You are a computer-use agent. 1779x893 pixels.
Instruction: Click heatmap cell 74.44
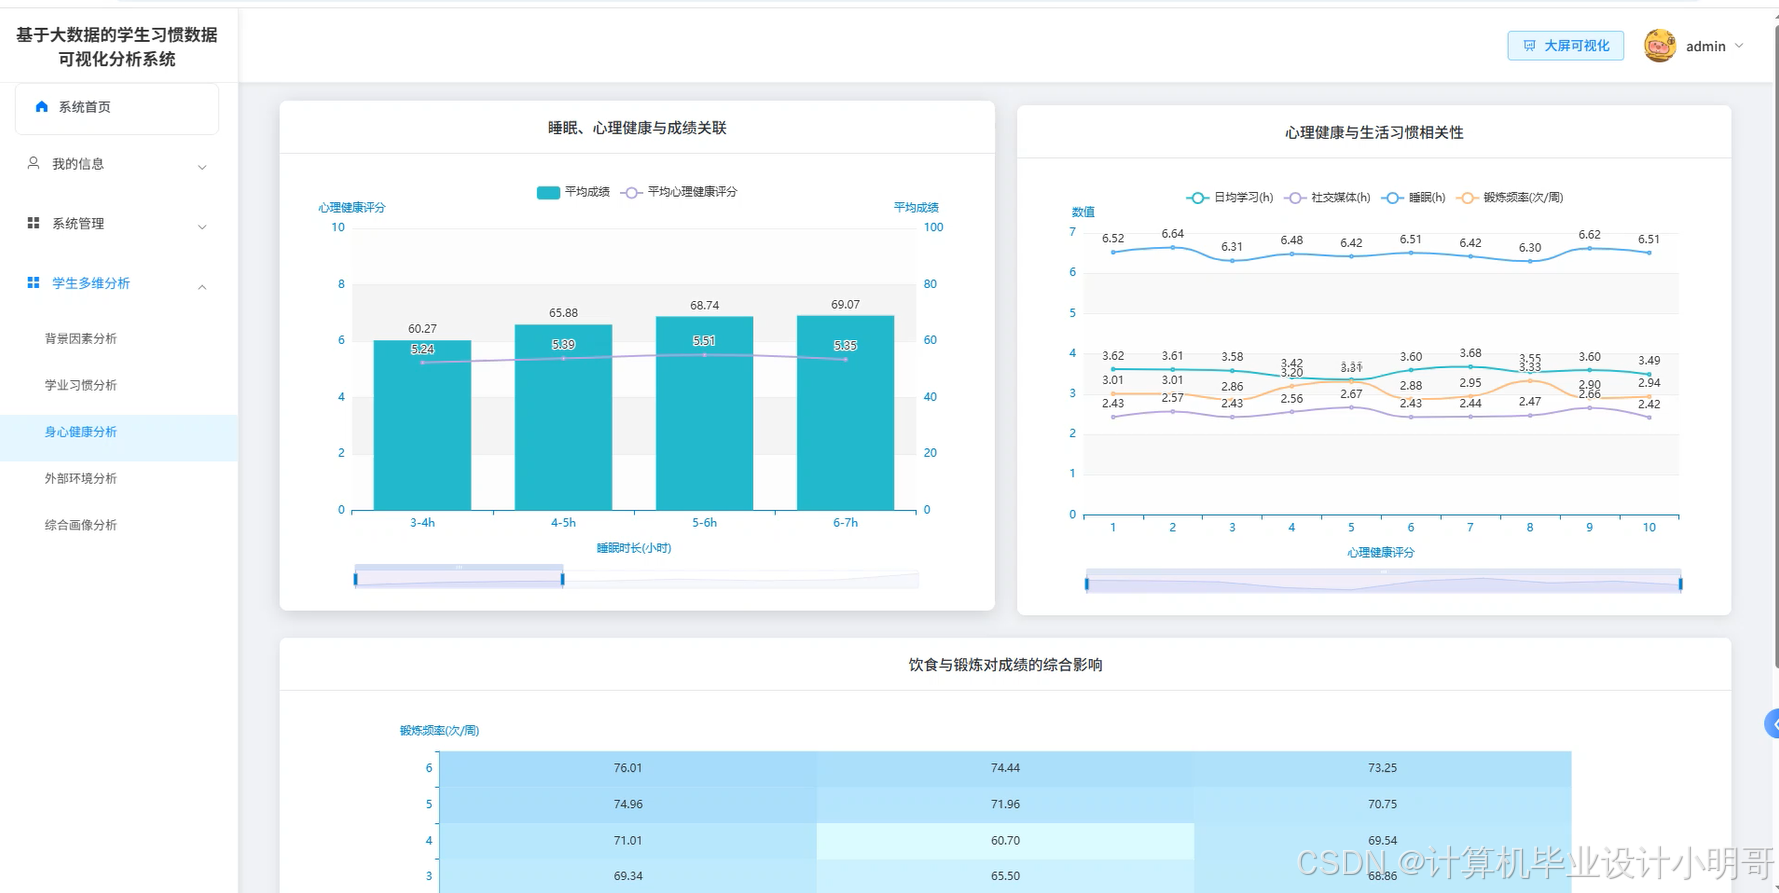point(1005,768)
